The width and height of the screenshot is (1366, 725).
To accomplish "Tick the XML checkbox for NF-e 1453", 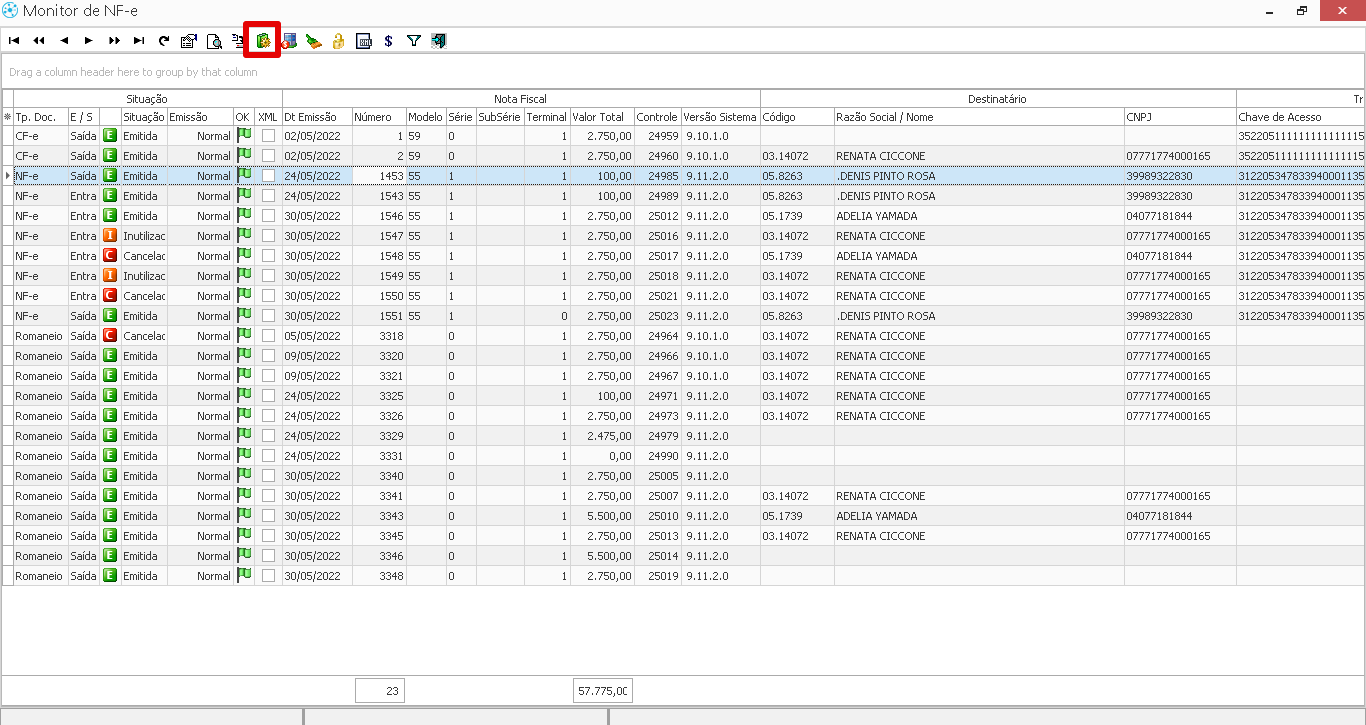I will pos(268,176).
